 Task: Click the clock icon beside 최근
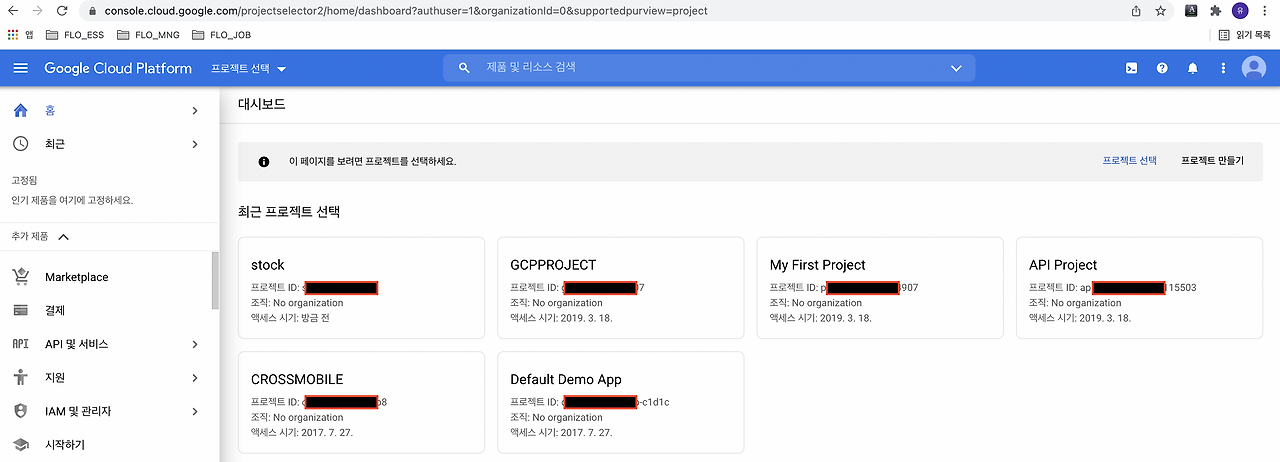pyautogui.click(x=20, y=144)
